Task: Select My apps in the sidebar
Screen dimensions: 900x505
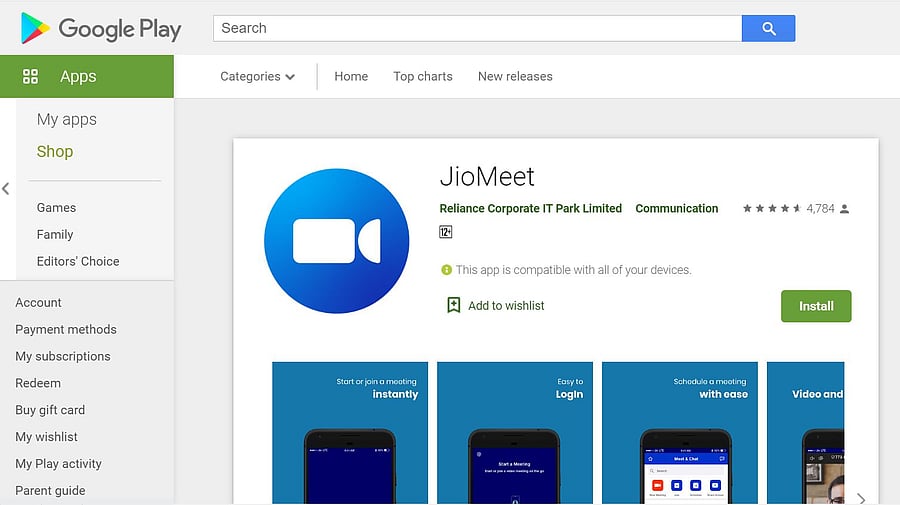Action: pos(67,119)
